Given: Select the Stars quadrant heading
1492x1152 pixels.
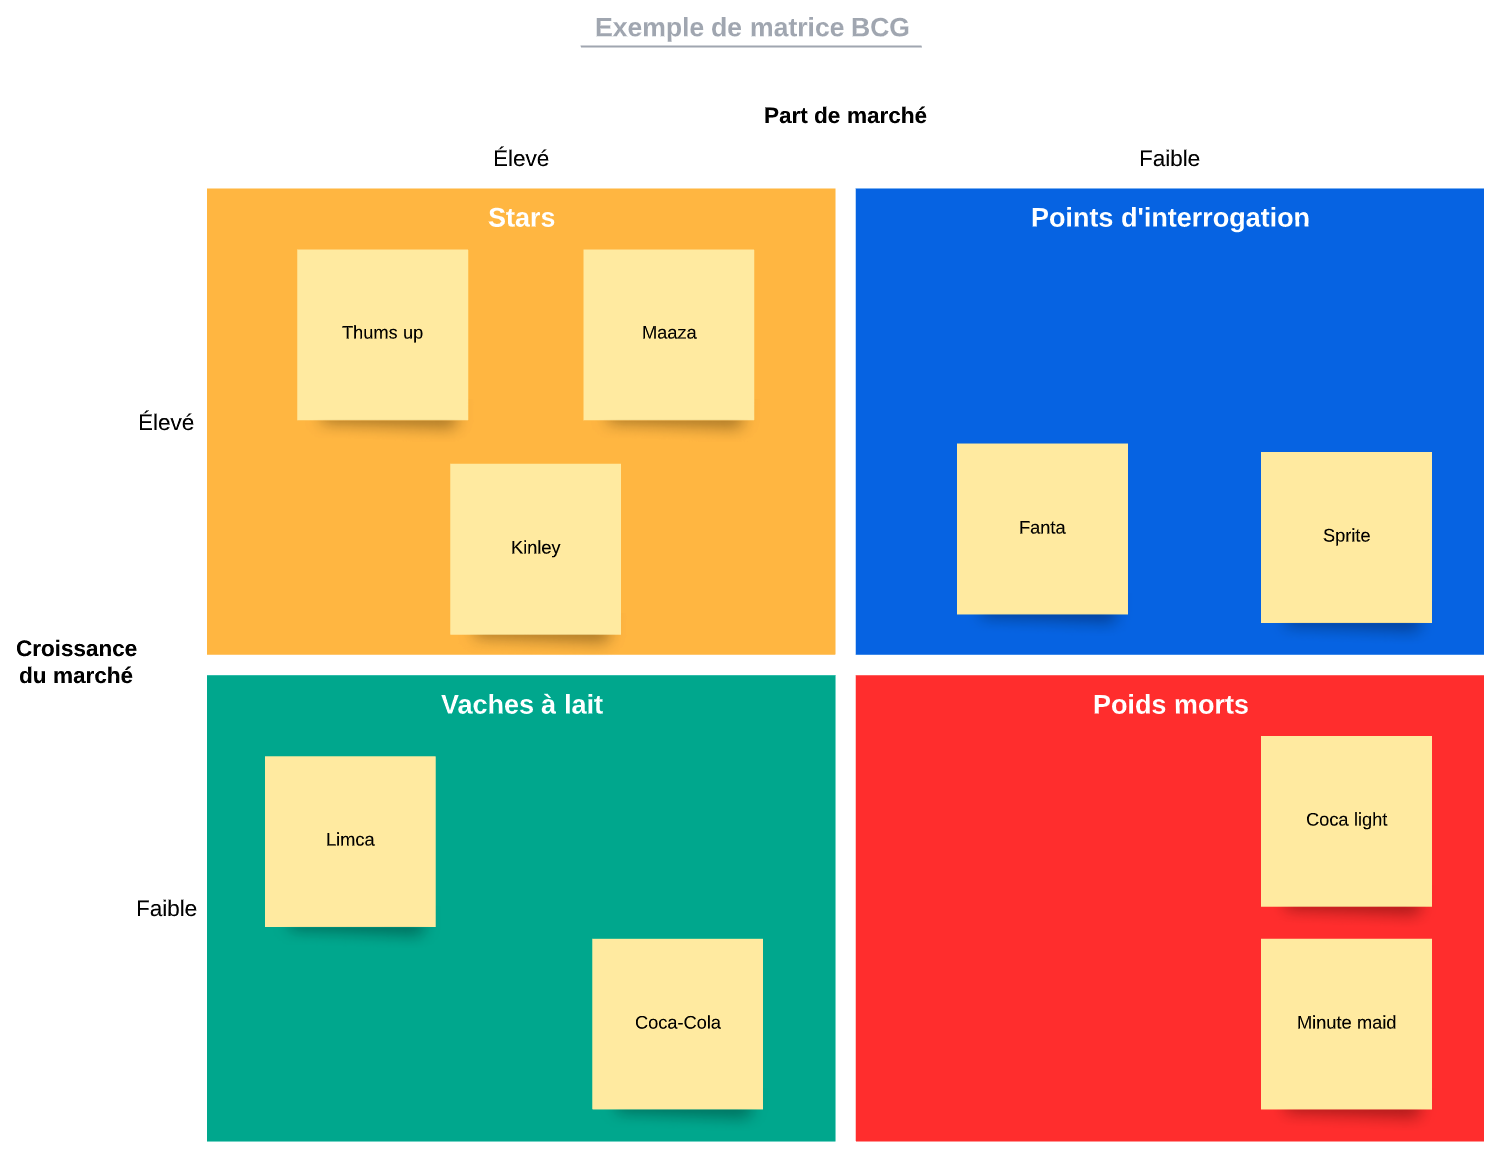Looking at the screenshot, I should [x=521, y=218].
